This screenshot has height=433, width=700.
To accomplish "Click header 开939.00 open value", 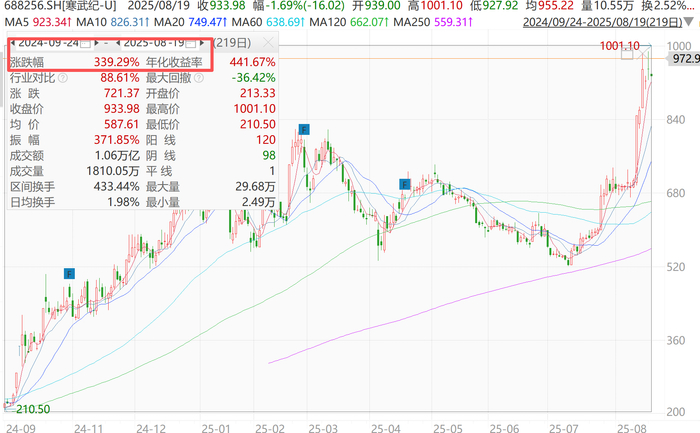I will click(x=376, y=6).
